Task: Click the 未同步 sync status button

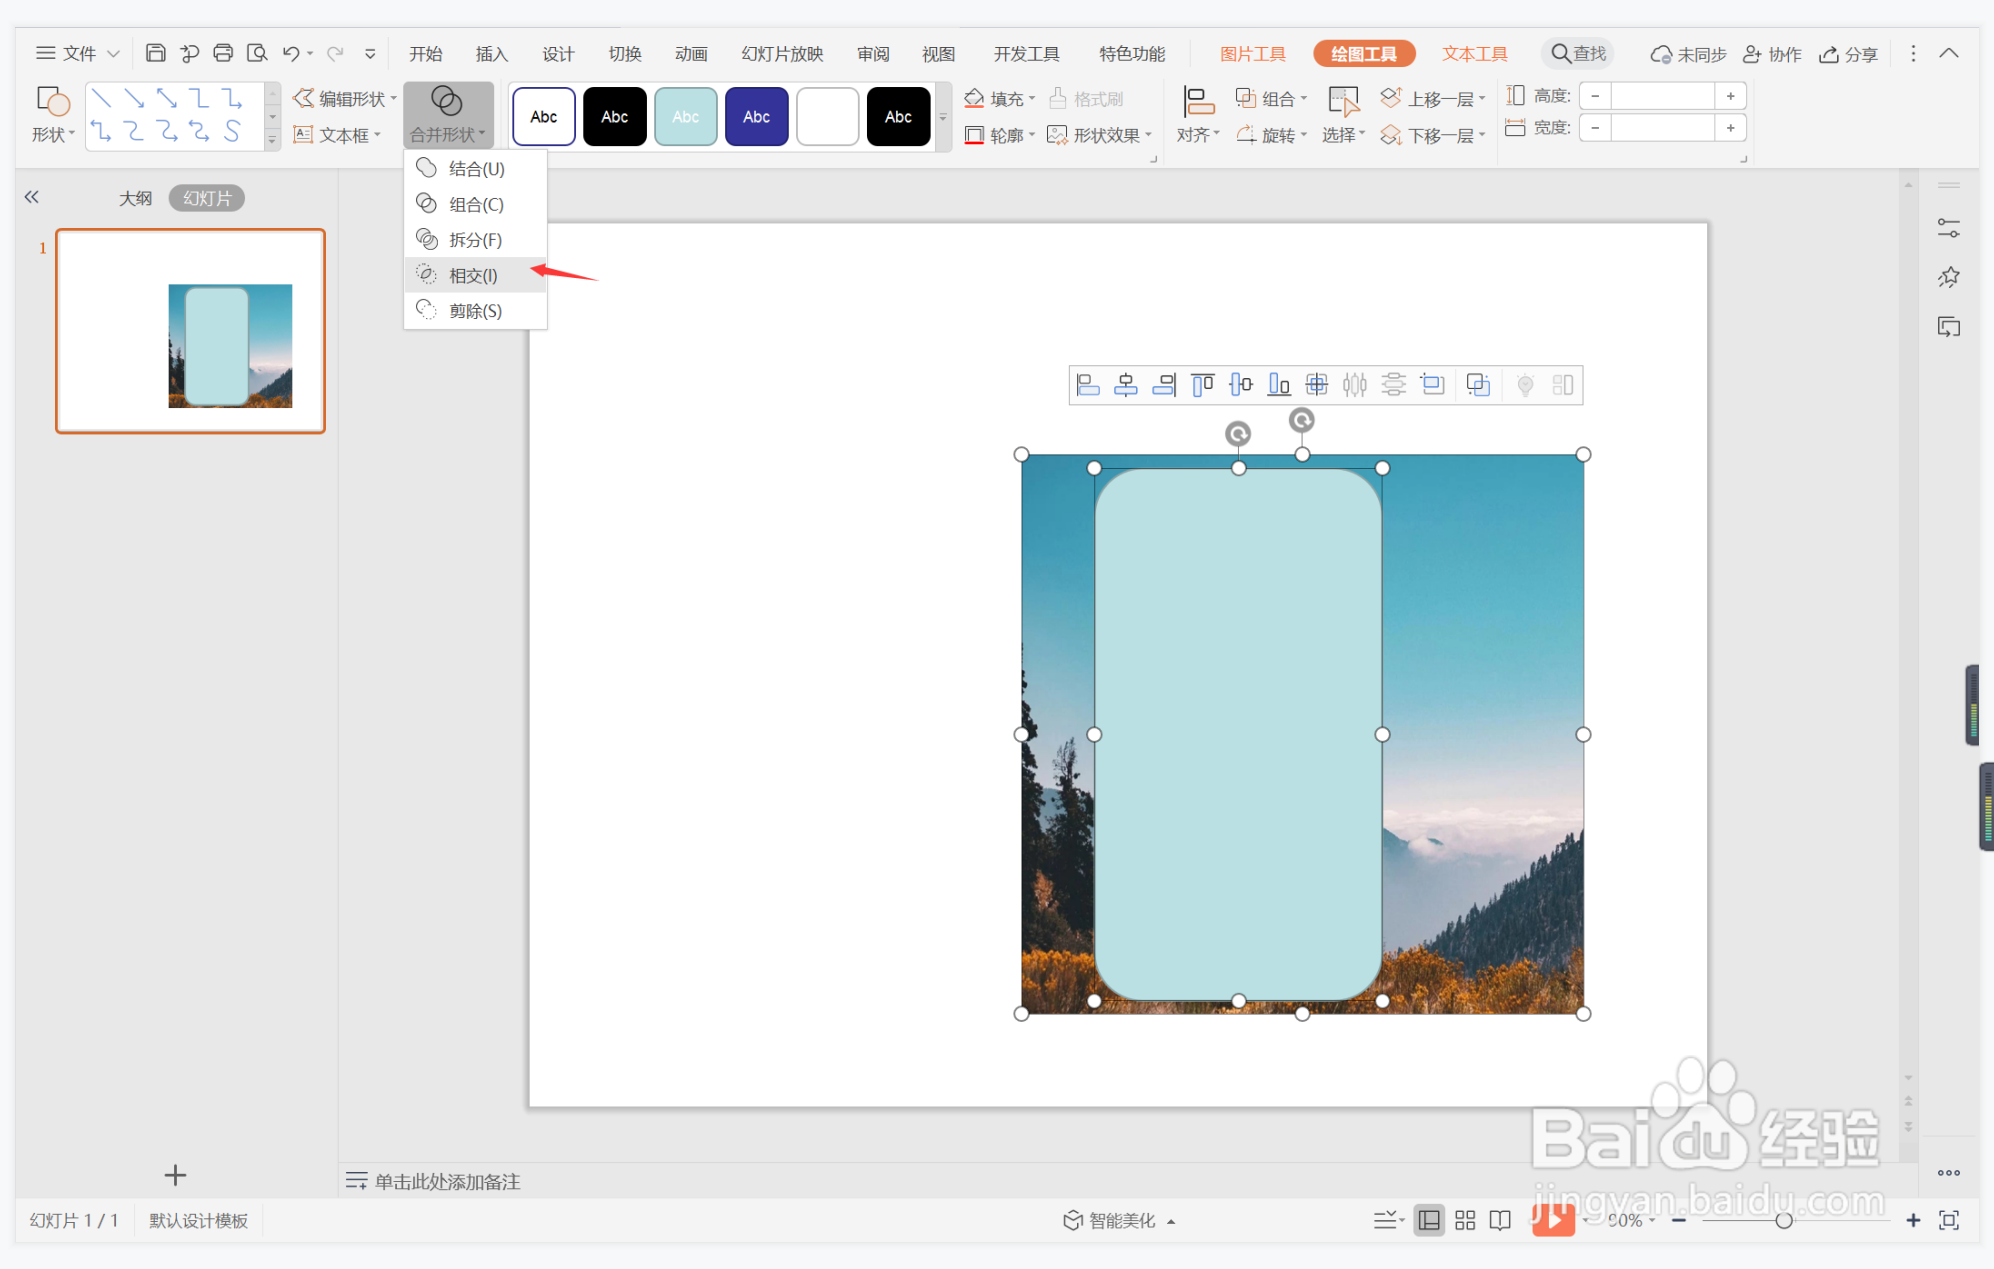Action: coord(1688,53)
